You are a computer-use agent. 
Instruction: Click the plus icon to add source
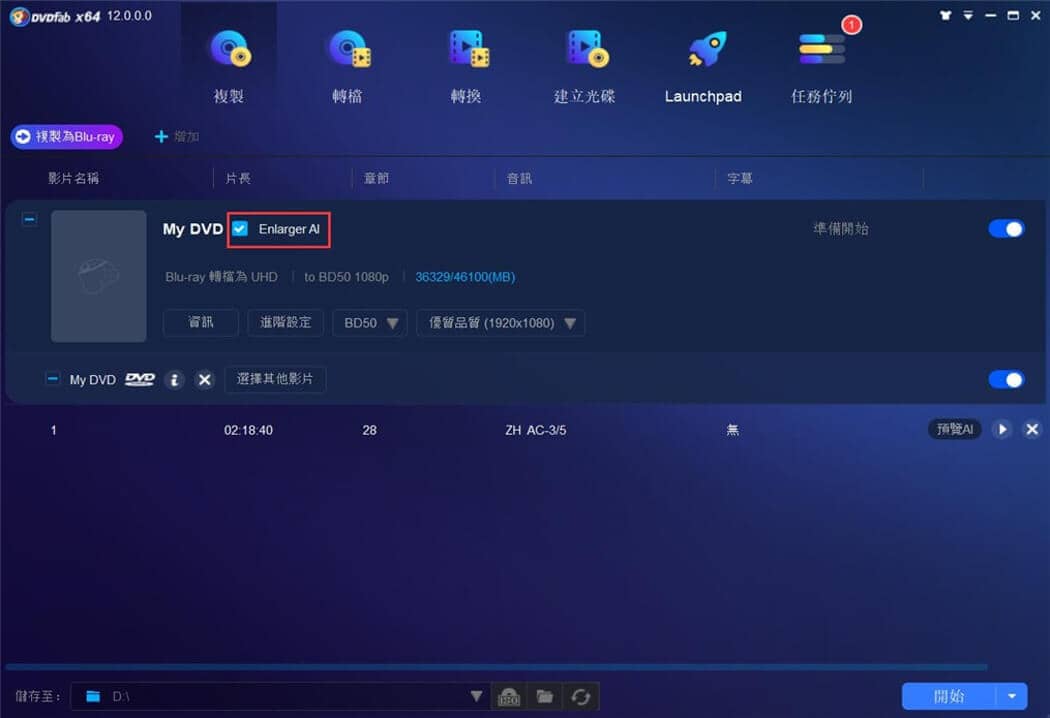[x=161, y=137]
